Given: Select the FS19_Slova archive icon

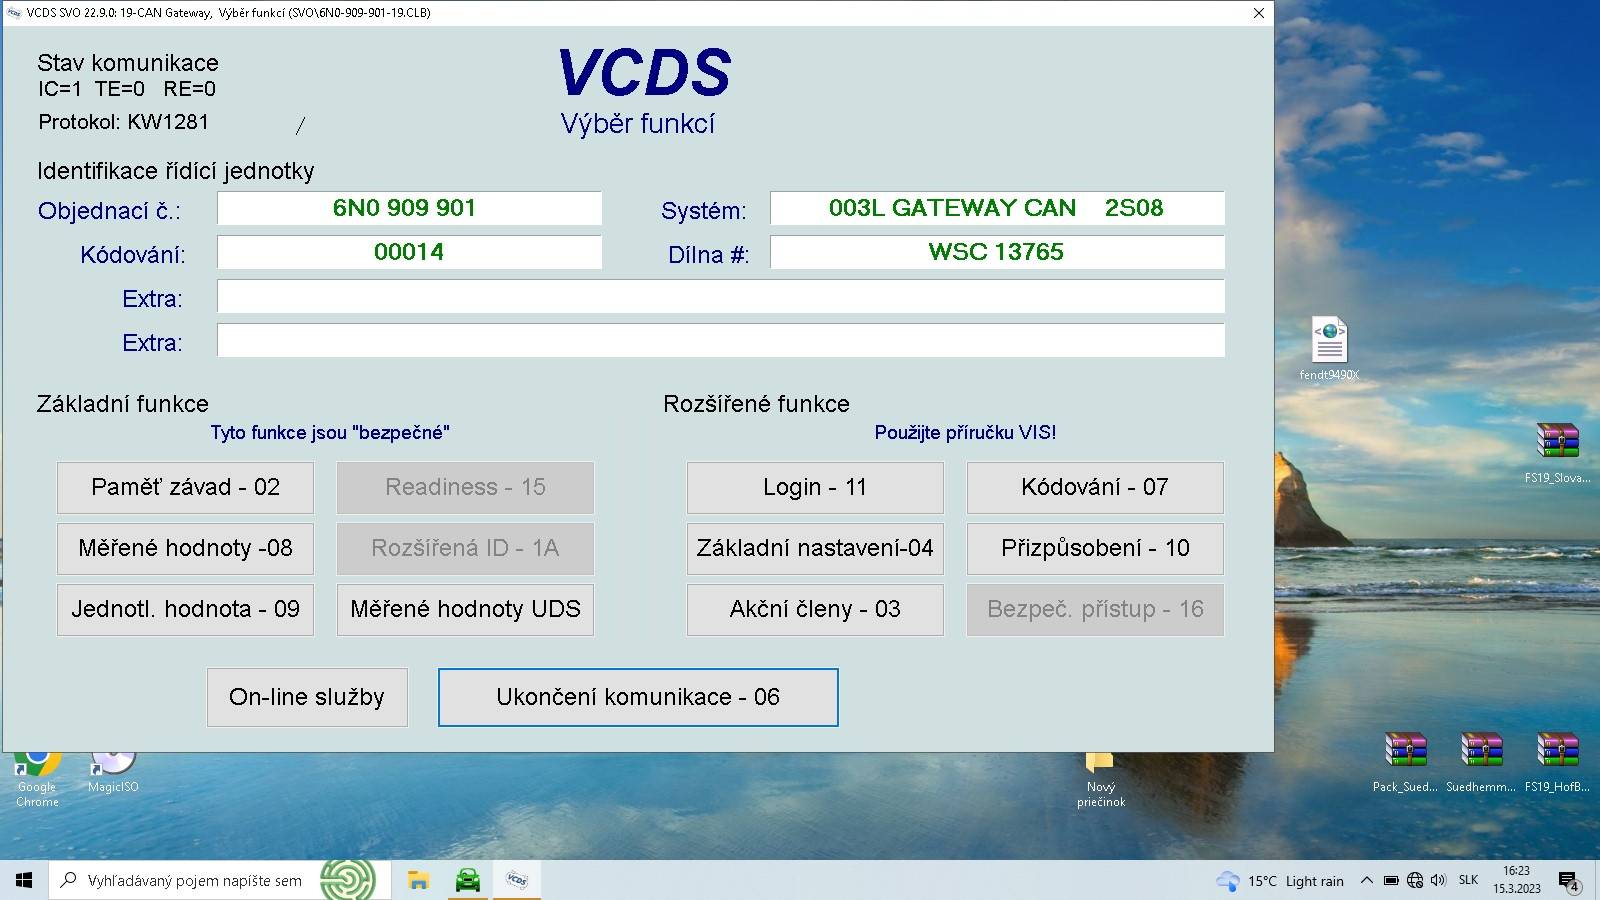Looking at the screenshot, I should pos(1557,451).
